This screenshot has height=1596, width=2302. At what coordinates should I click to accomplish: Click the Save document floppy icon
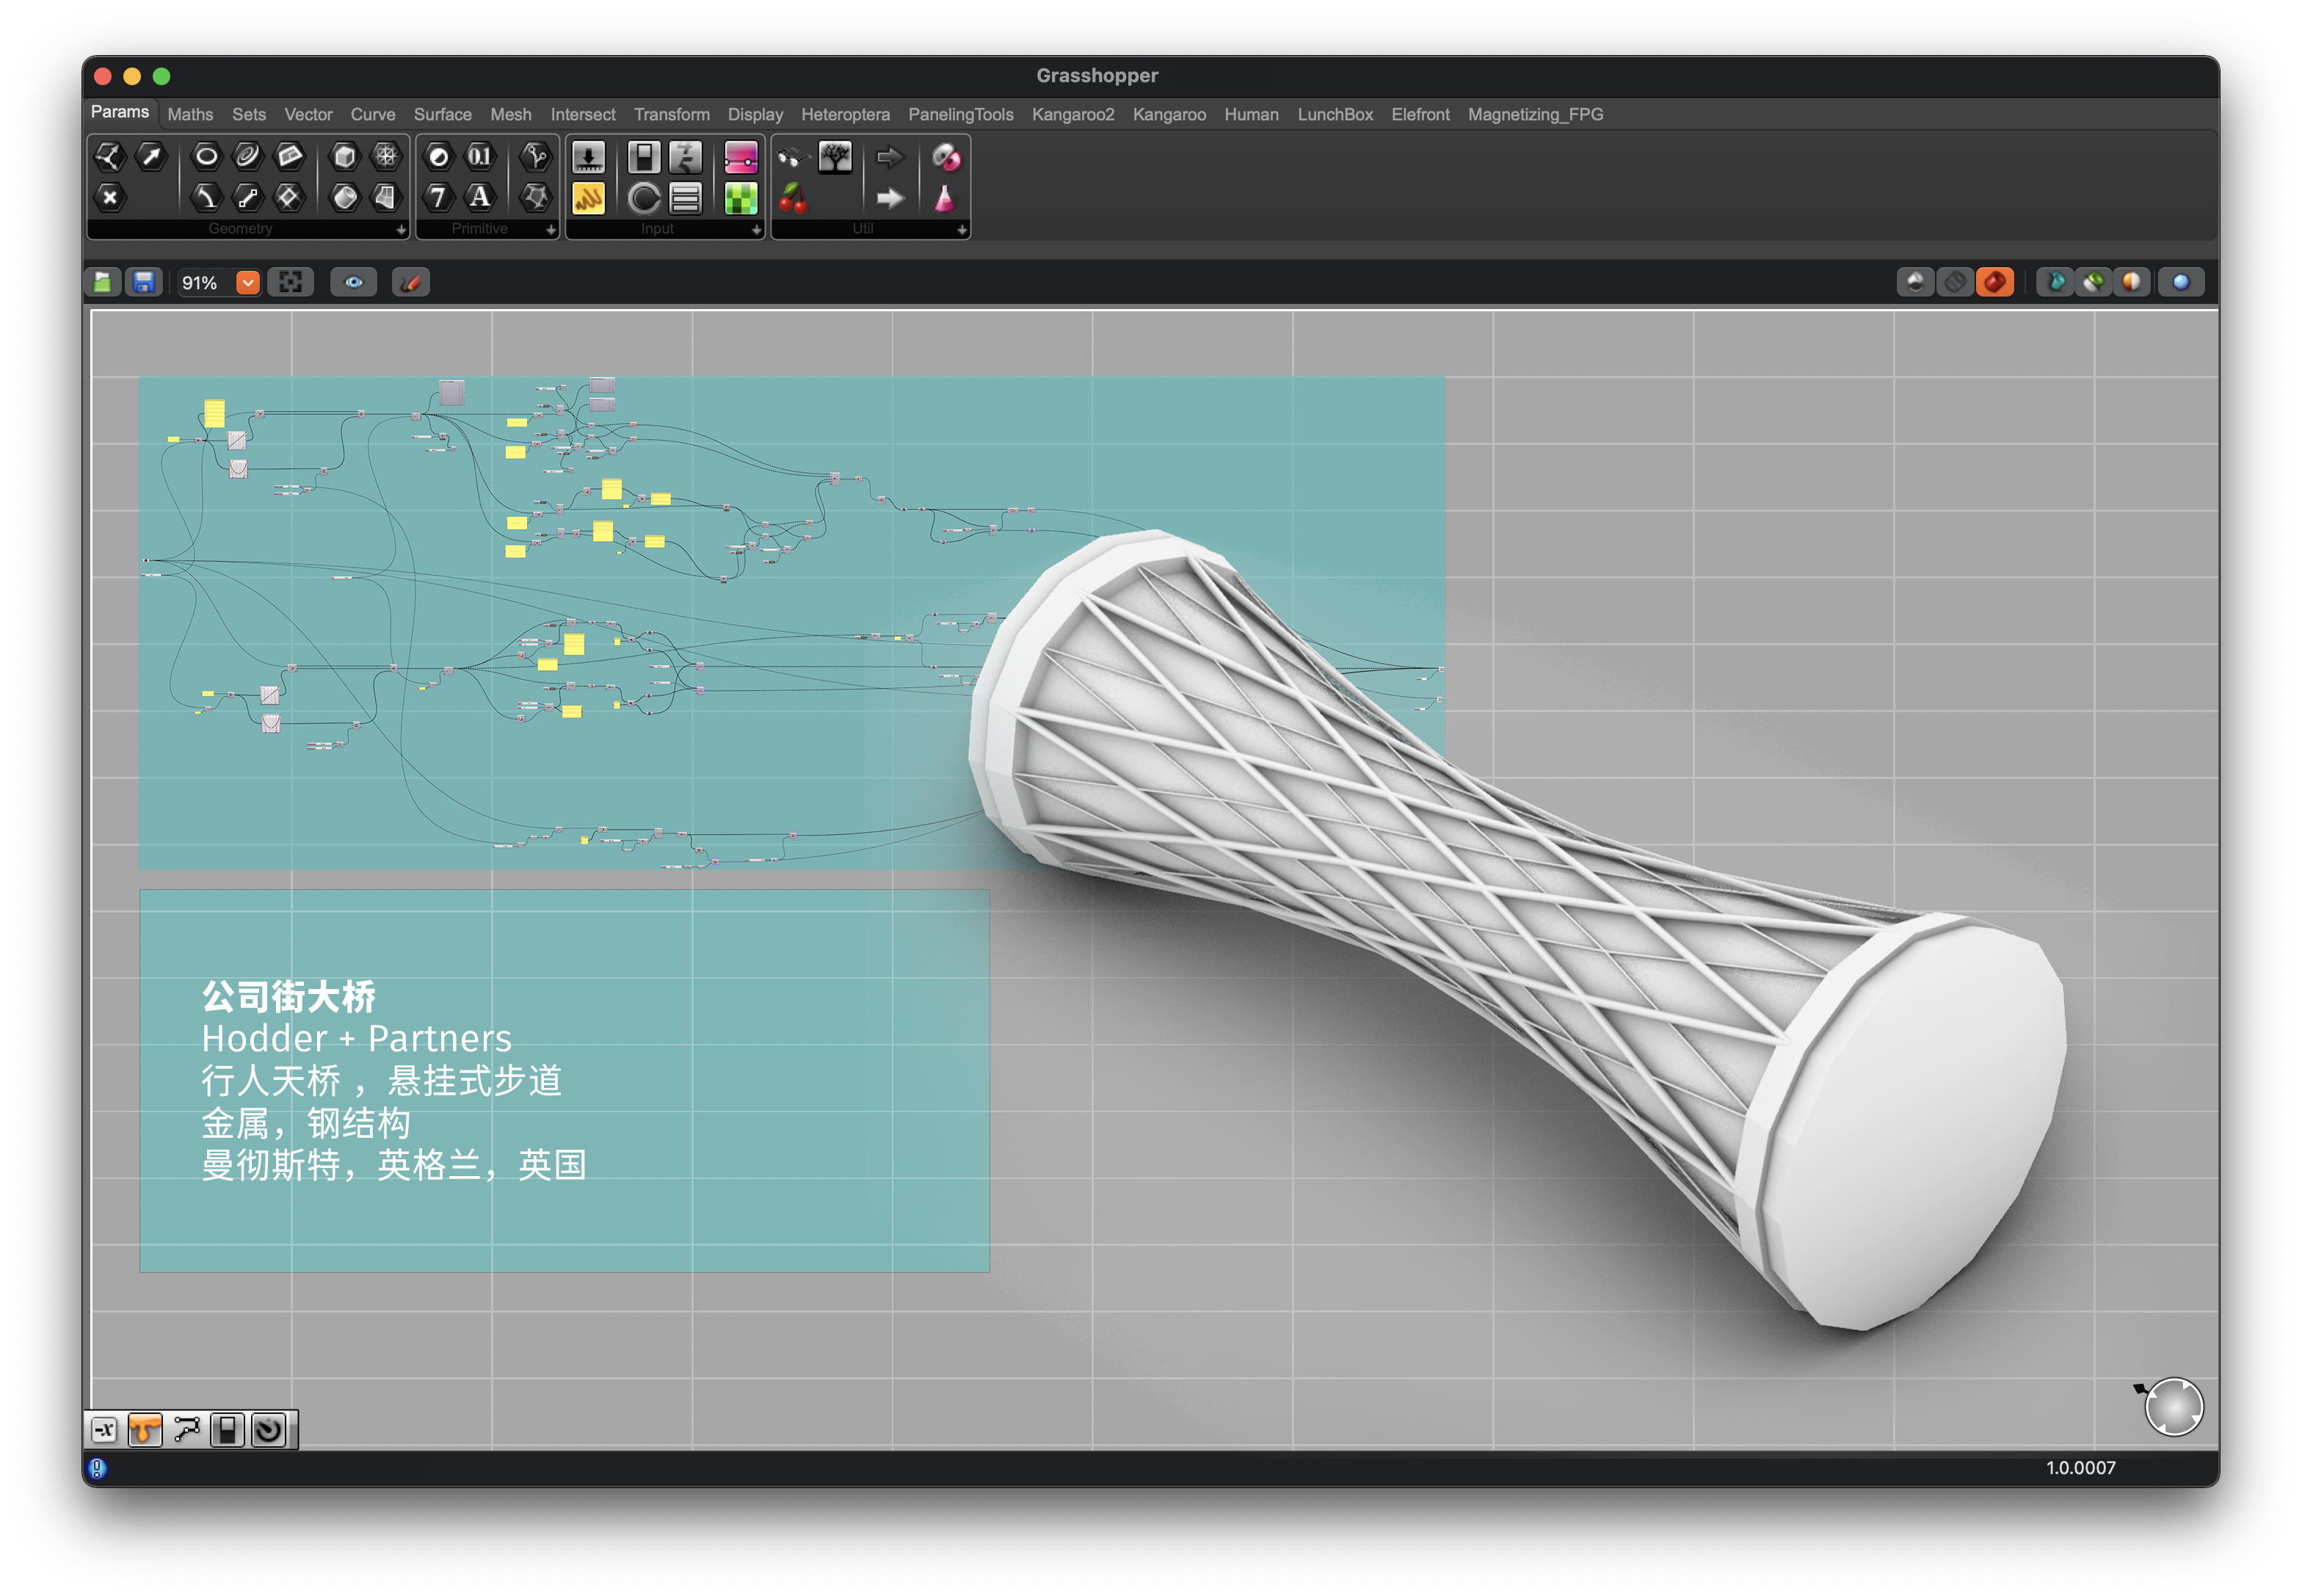[144, 283]
